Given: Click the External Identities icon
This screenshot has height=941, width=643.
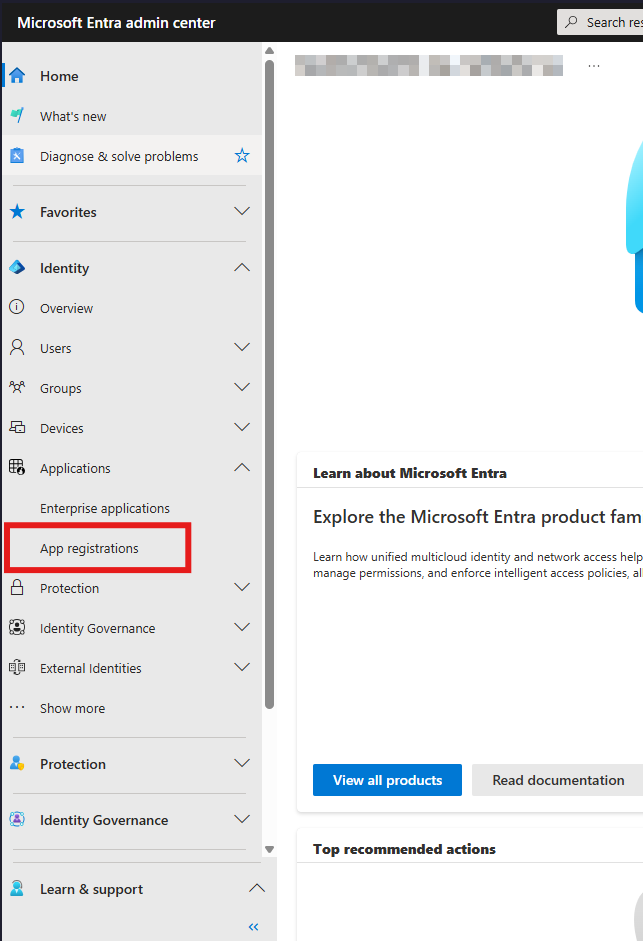Looking at the screenshot, I should pyautogui.click(x=17, y=667).
